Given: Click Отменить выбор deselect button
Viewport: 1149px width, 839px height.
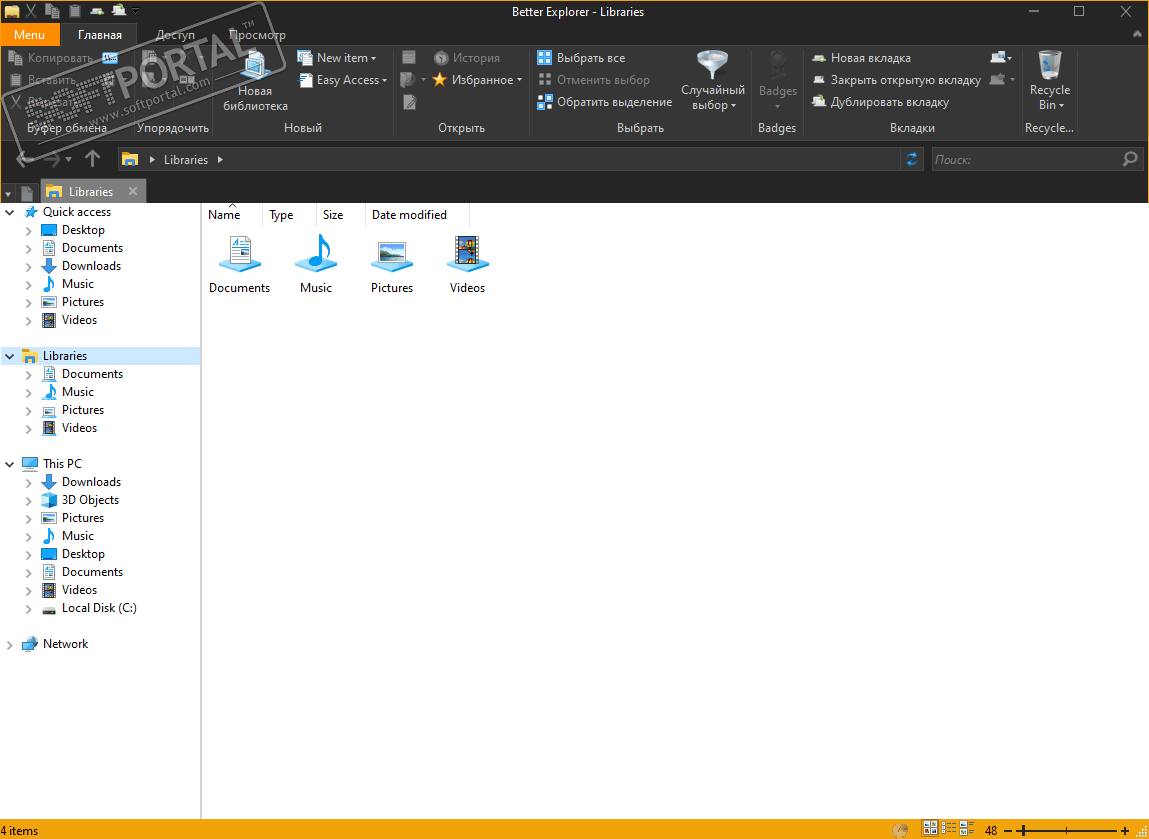Looking at the screenshot, I should pos(594,80).
